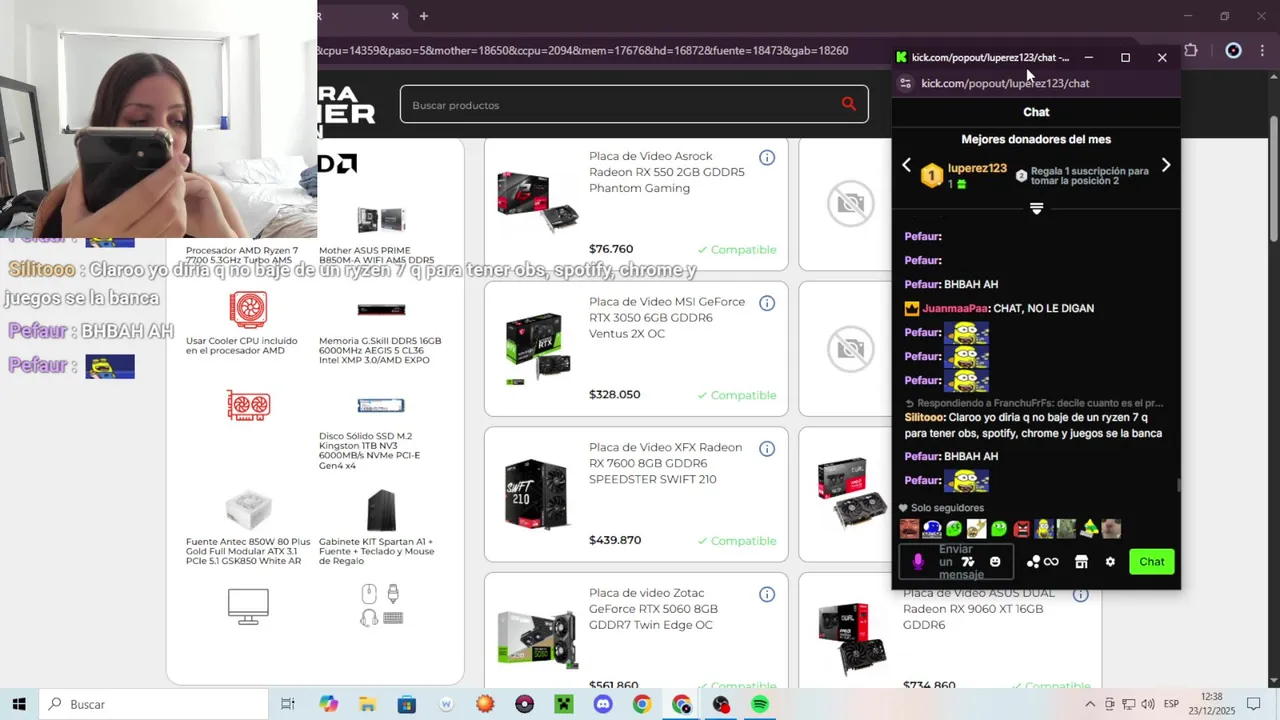Click the peripherals step icon in build sidebar
Screen dimensions: 1280x720
[x=382, y=606]
